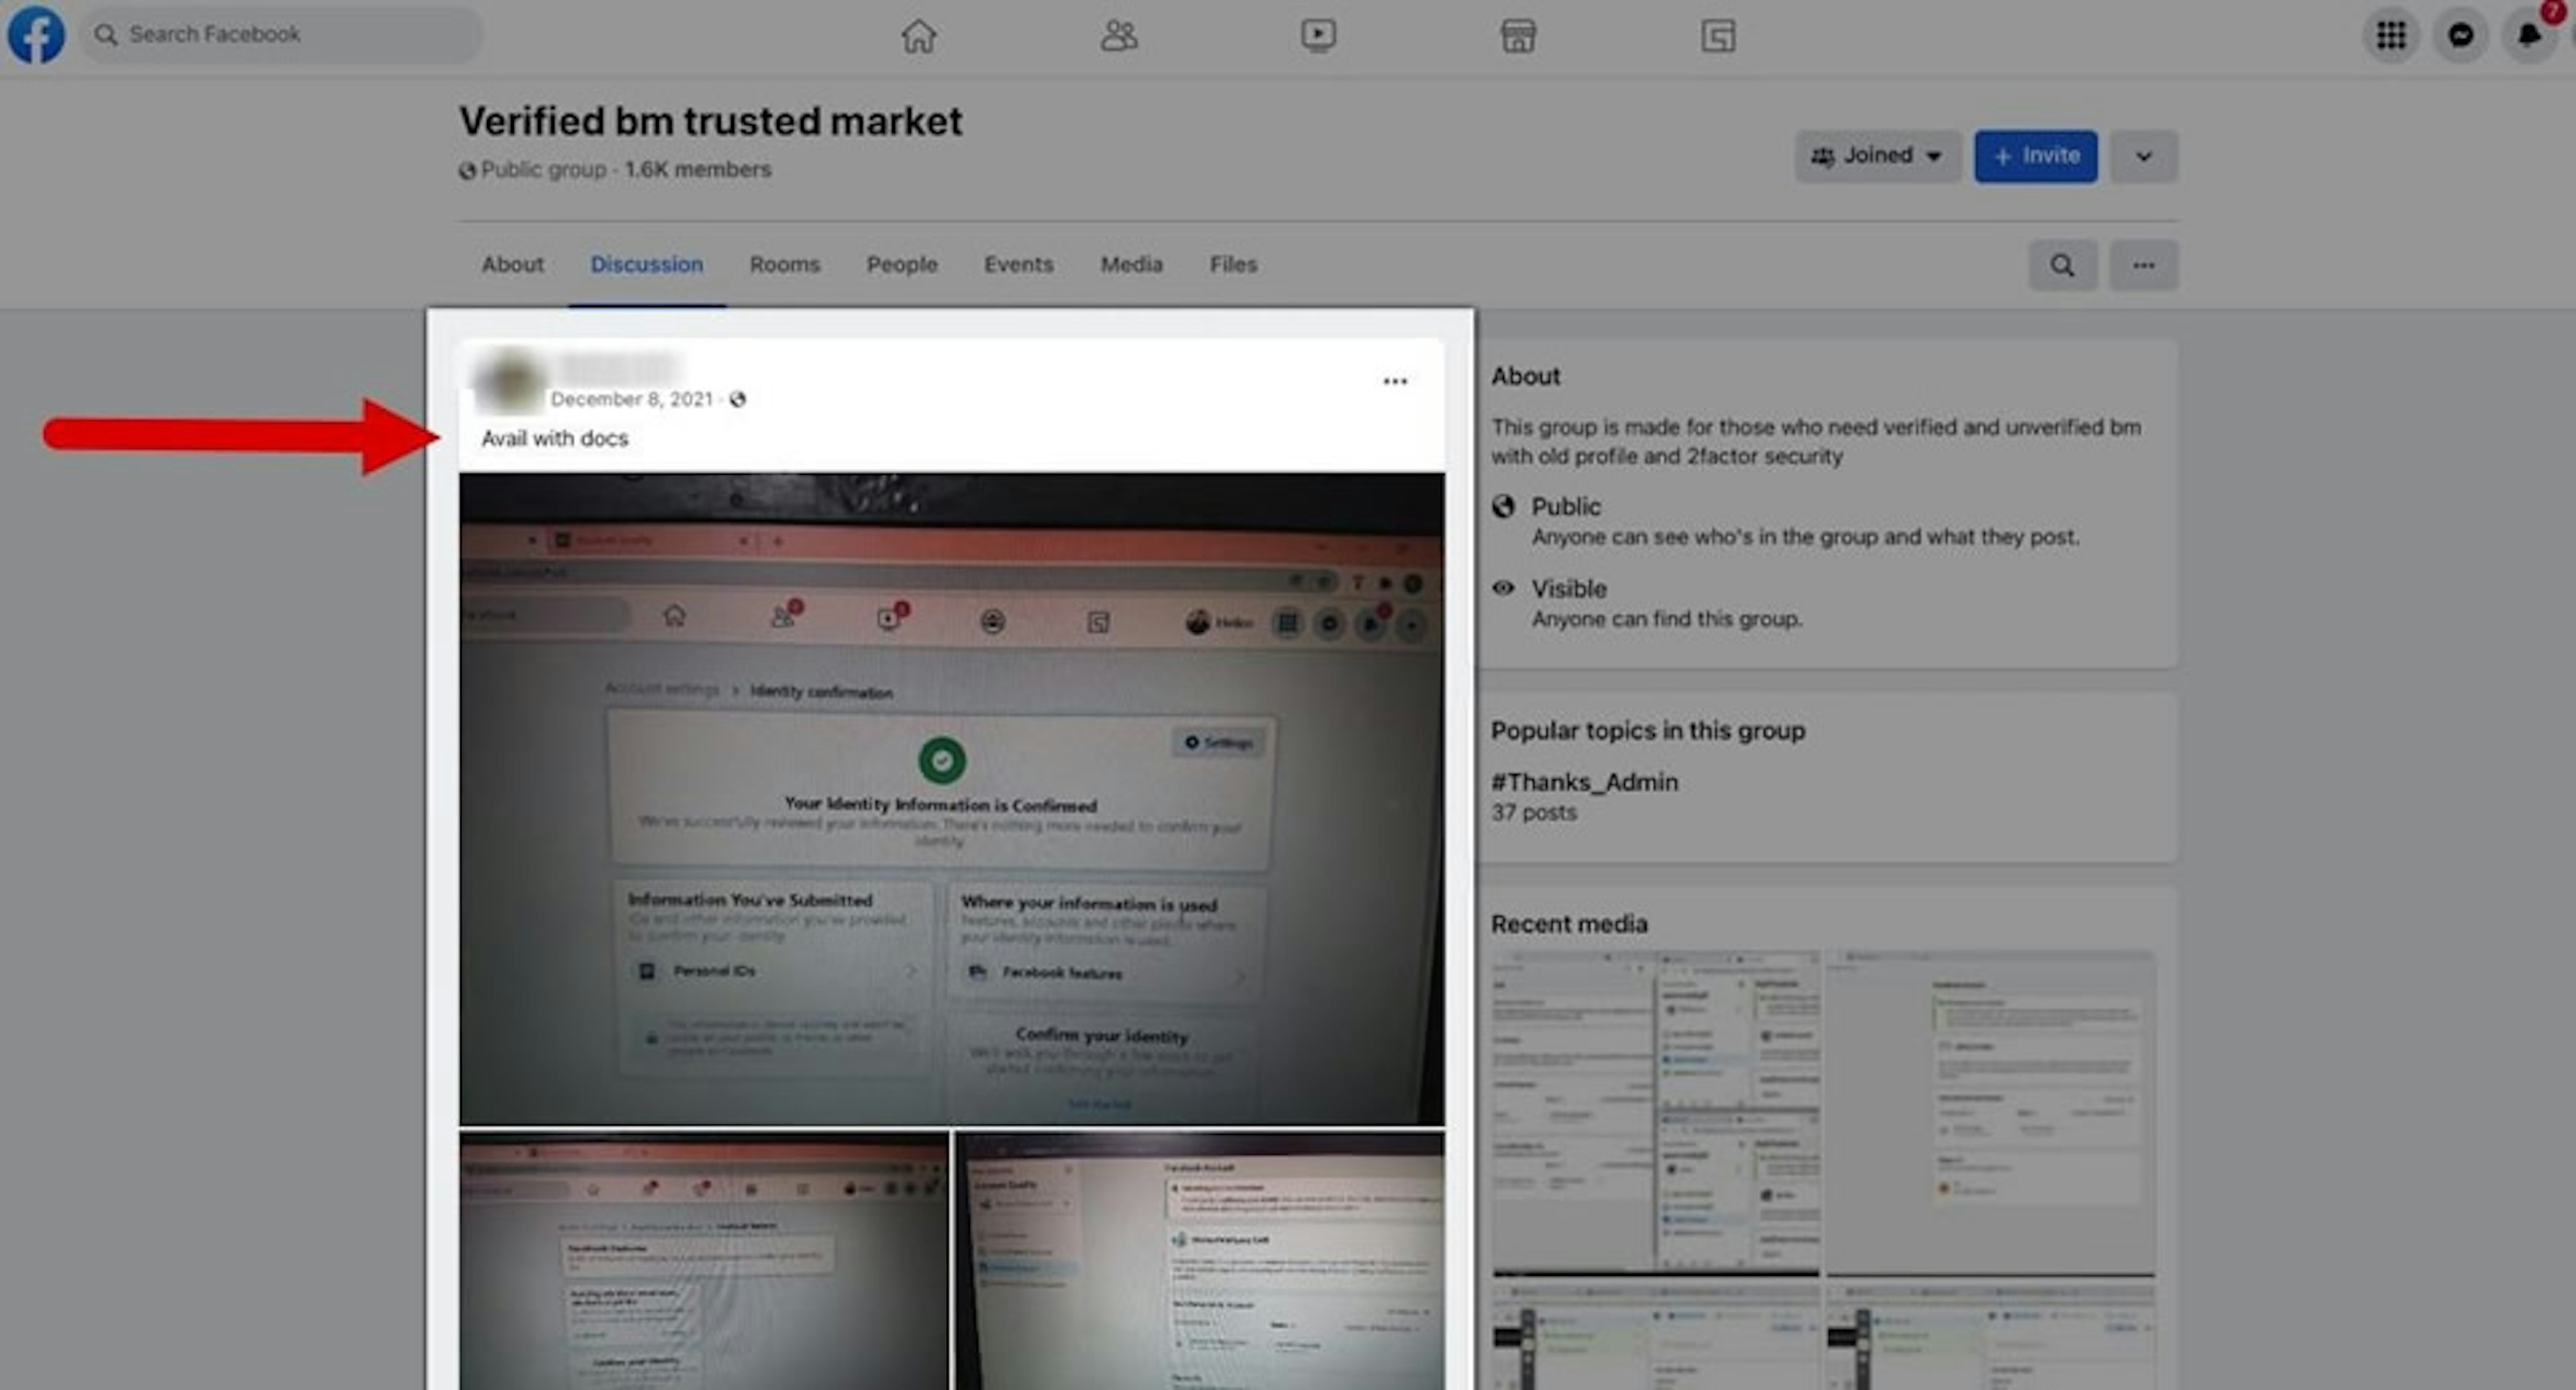Image resolution: width=2576 pixels, height=1390 pixels.
Task: Open the Marketplace icon
Action: tap(1518, 36)
